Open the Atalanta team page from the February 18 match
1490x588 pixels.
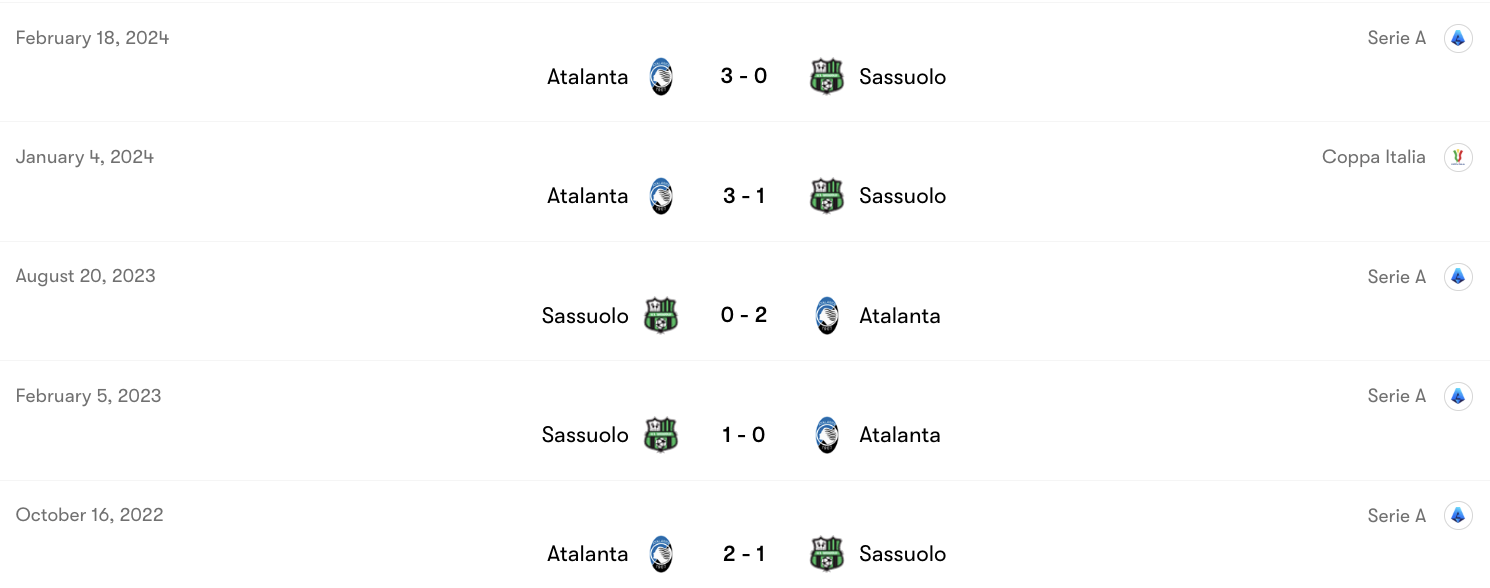587,76
